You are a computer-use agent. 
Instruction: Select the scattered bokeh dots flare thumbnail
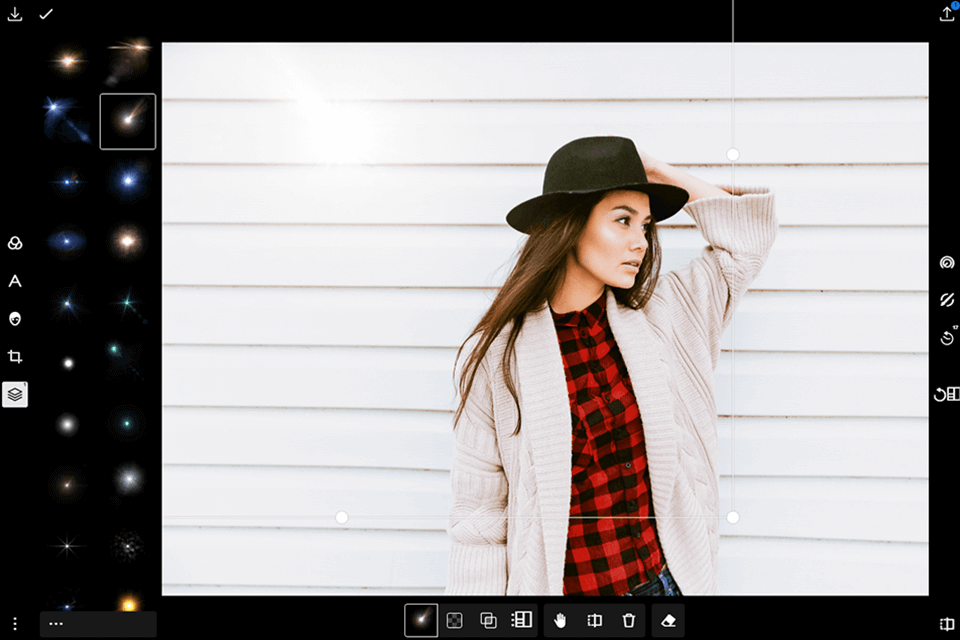[127, 545]
